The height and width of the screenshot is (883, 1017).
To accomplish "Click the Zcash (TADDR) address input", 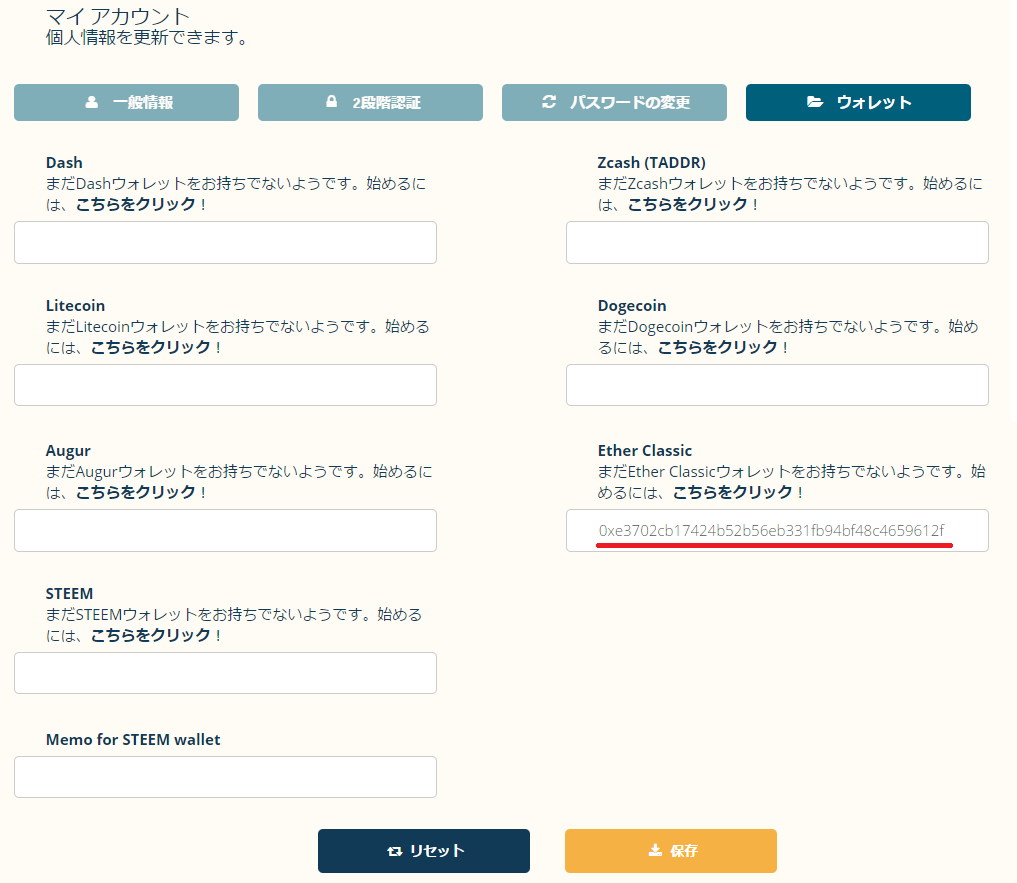I will pos(777,243).
